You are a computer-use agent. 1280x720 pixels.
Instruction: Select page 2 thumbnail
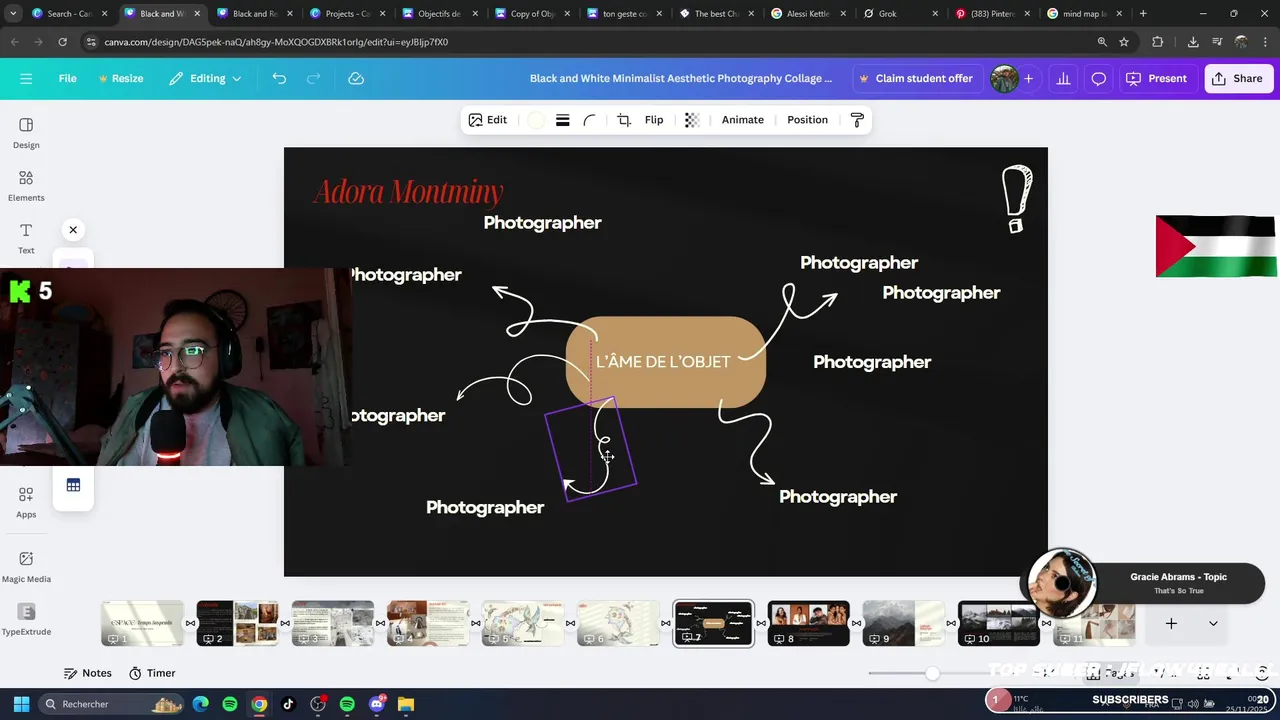click(238, 623)
